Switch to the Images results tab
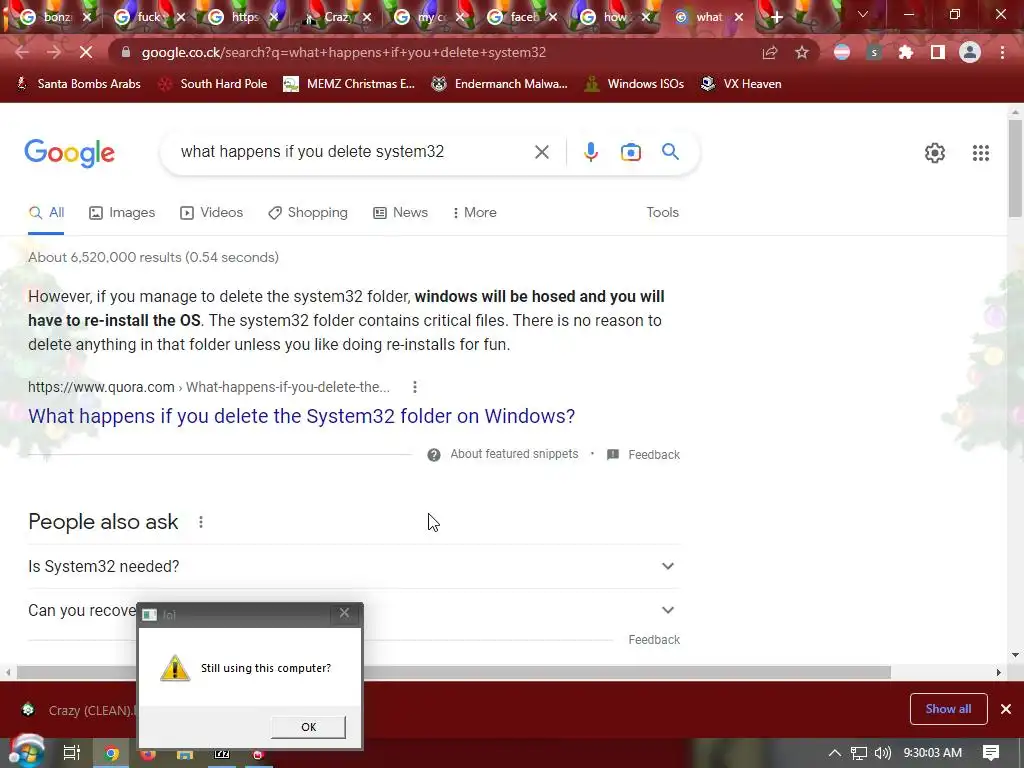1024x768 pixels. click(122, 212)
